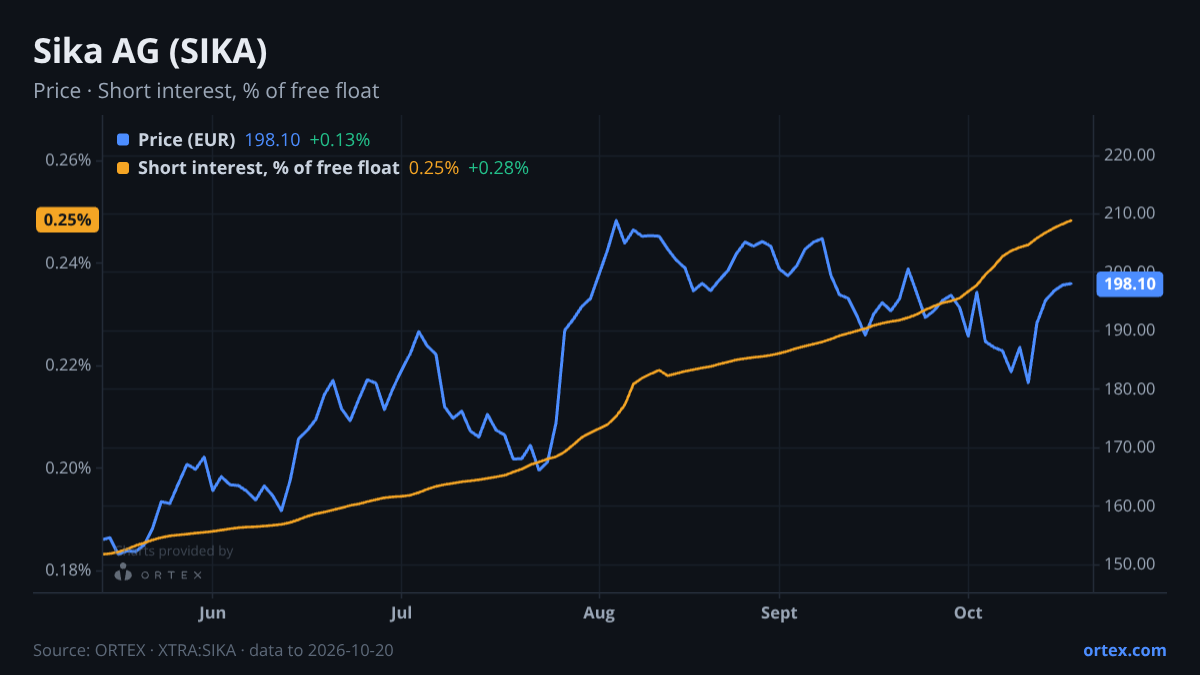1200x675 pixels.
Task: Click the Oct label on the time axis
Action: pos(968,613)
